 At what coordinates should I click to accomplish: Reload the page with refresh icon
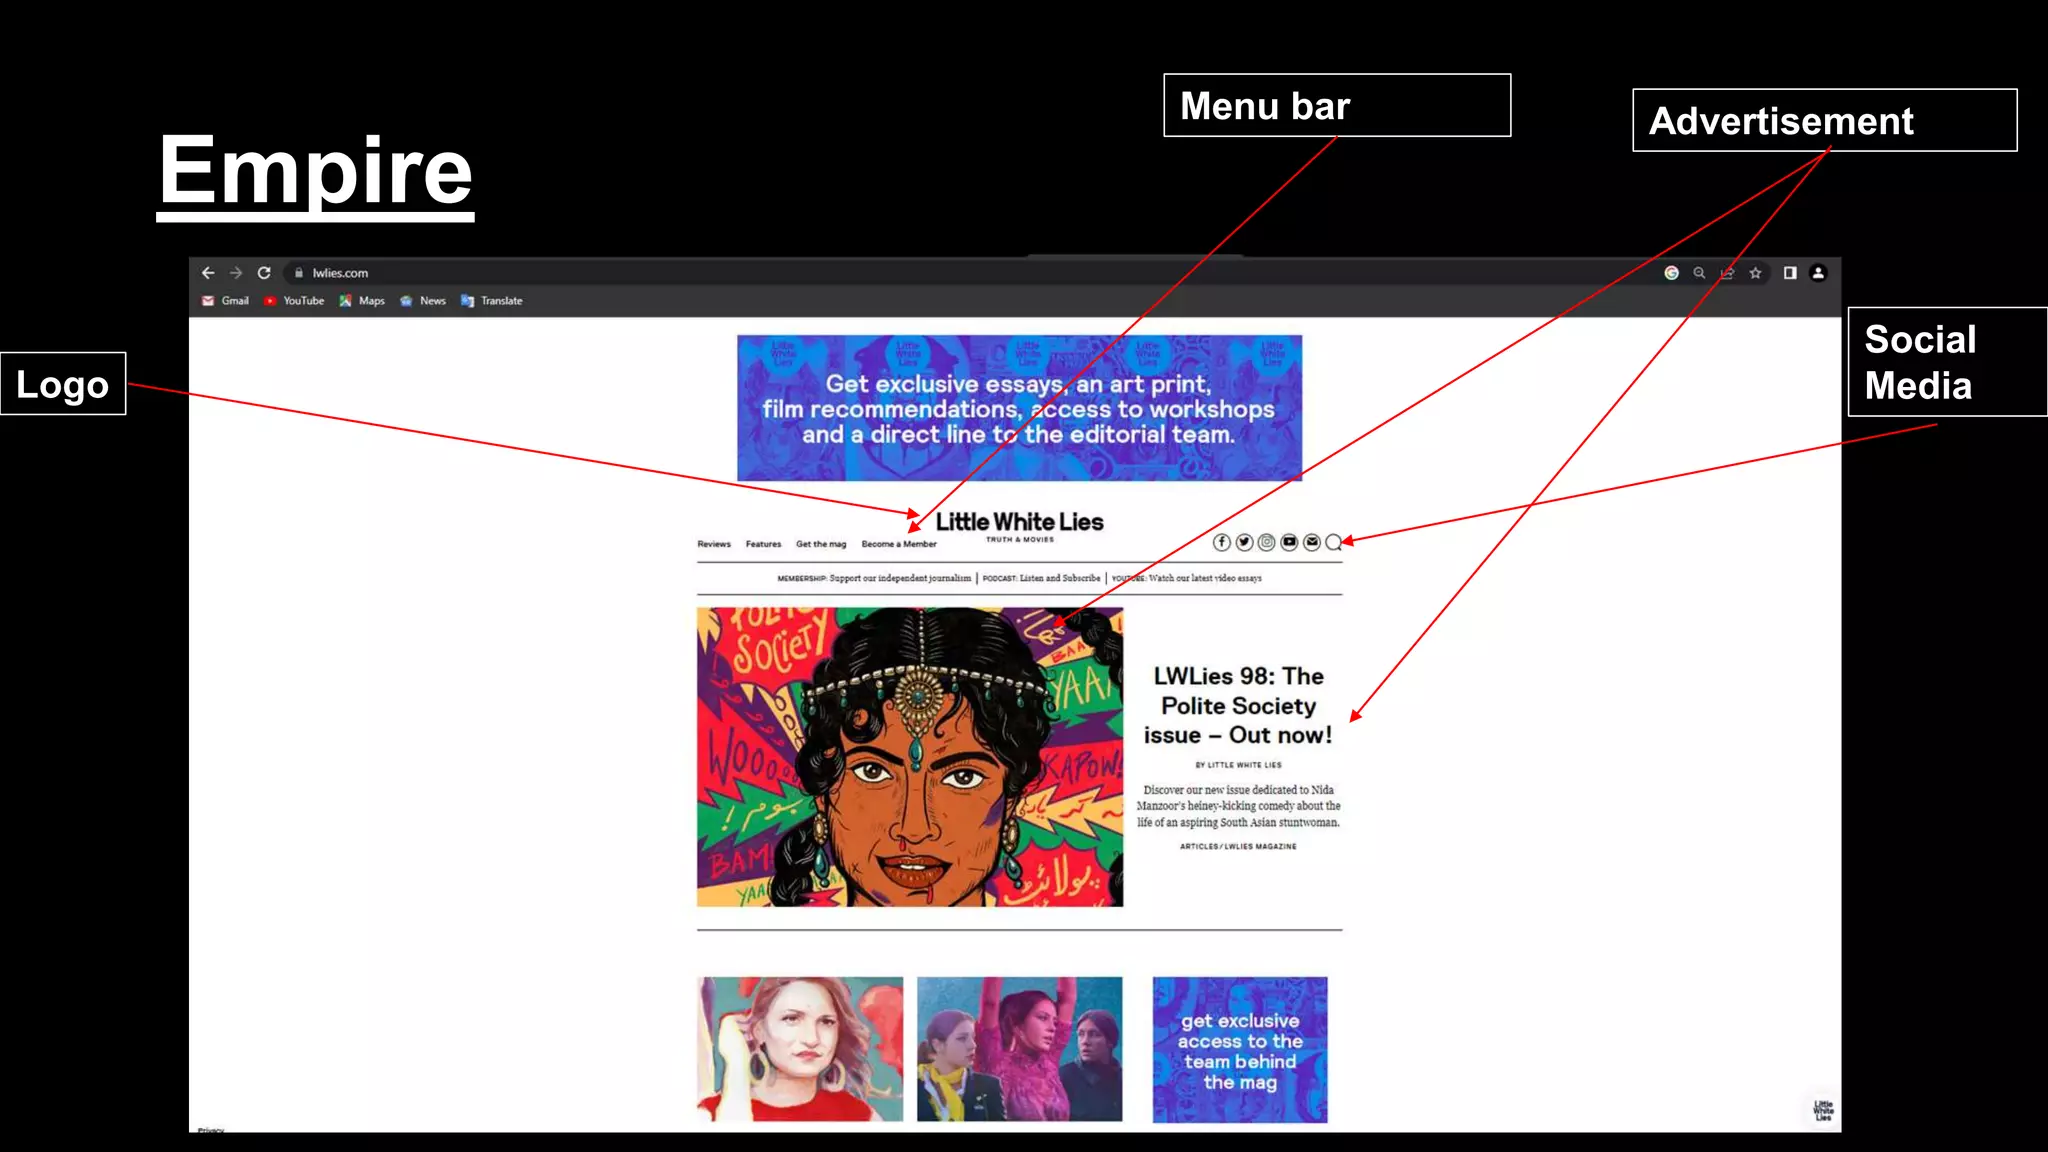pos(264,273)
